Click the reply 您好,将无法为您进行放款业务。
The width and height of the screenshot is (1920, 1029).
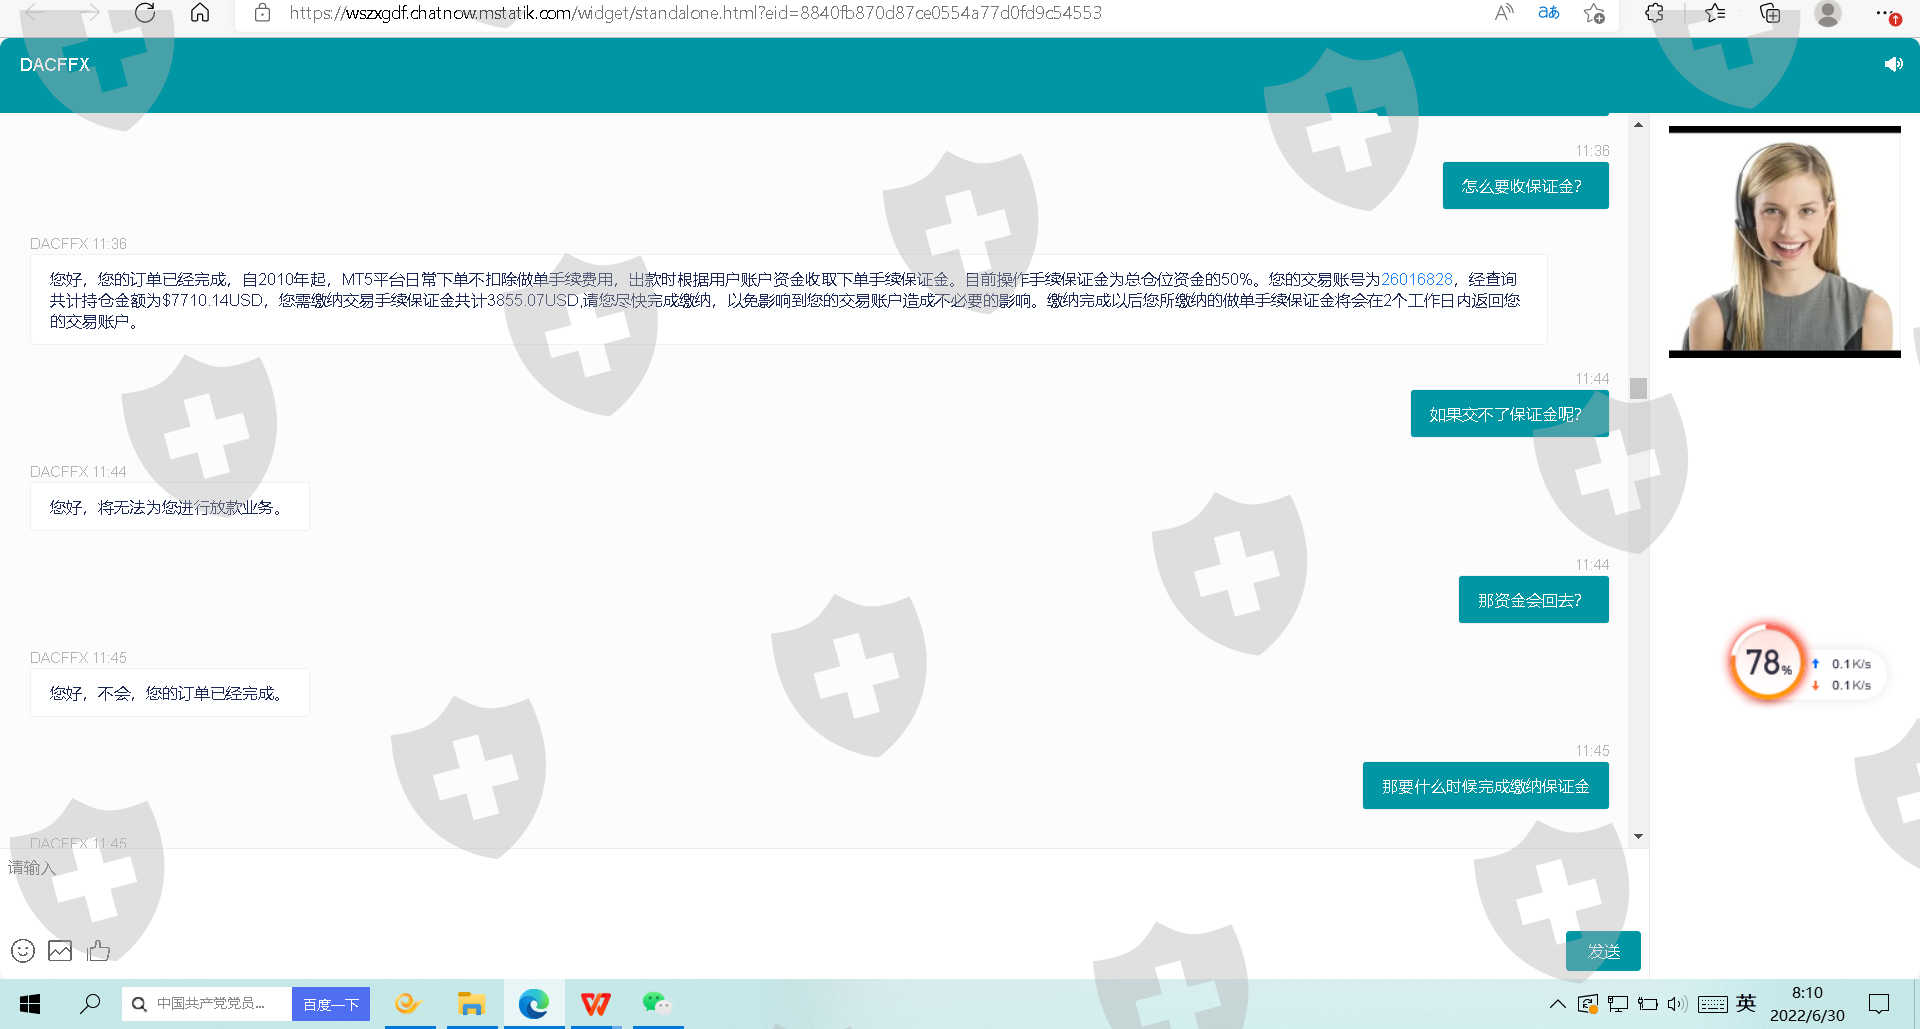pyautogui.click(x=169, y=507)
